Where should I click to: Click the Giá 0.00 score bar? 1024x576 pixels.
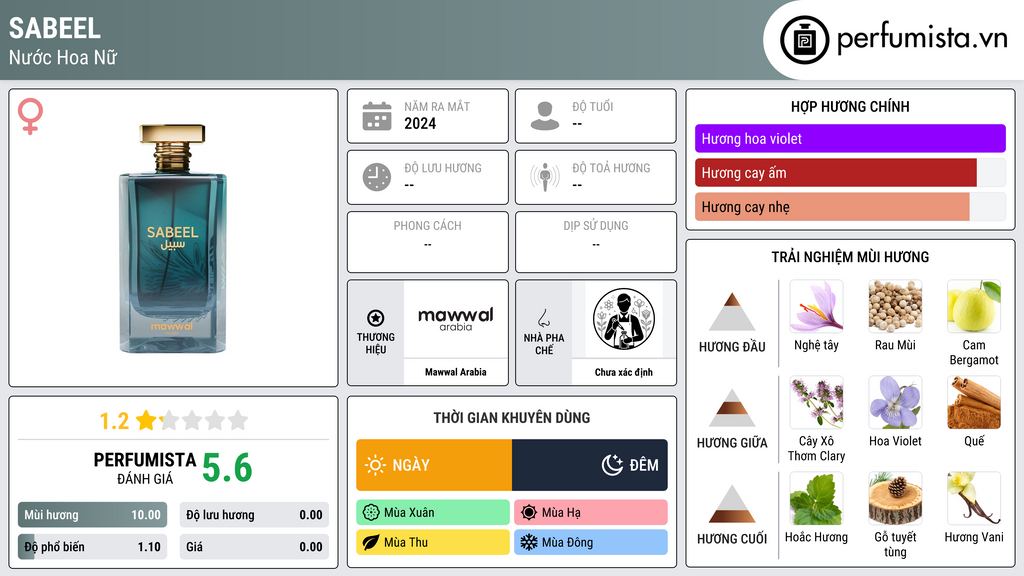pos(254,547)
